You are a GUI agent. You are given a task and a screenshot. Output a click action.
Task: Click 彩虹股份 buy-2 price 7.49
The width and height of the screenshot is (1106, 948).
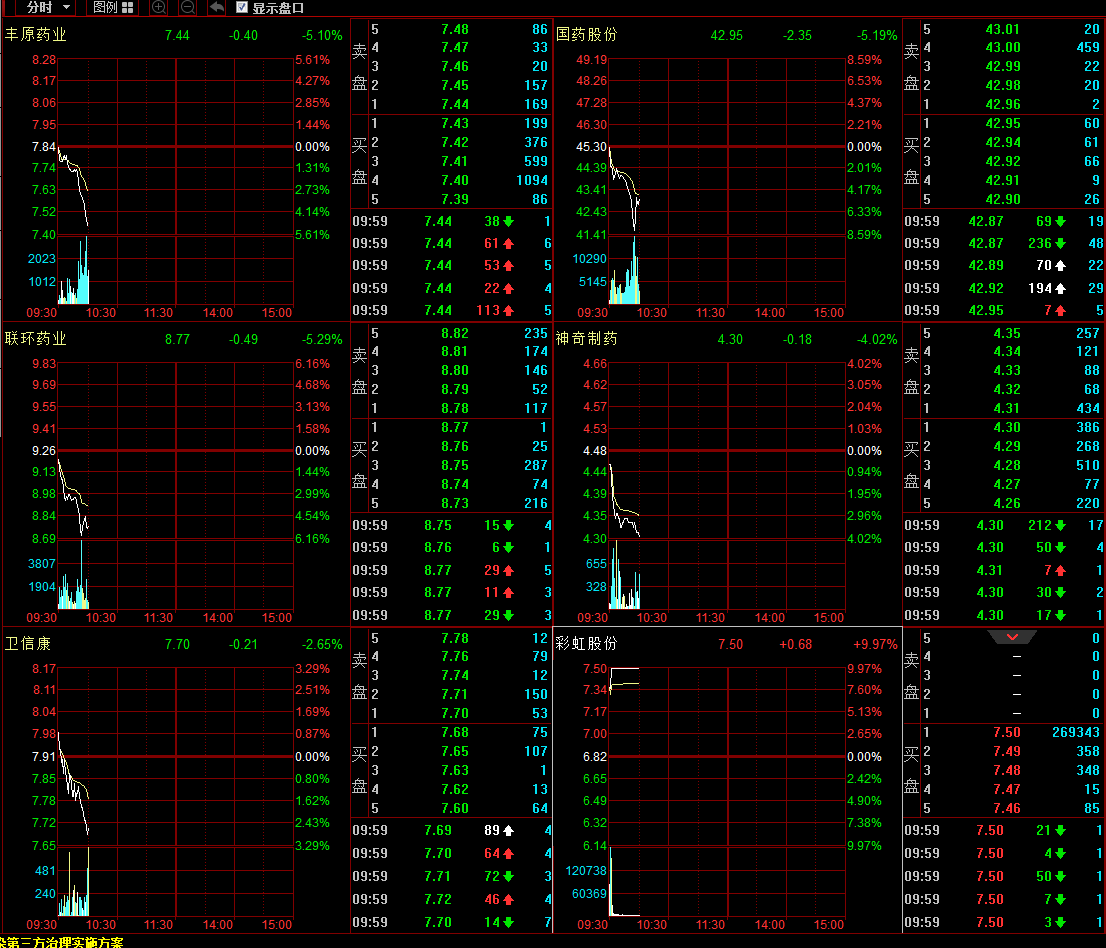(1007, 751)
